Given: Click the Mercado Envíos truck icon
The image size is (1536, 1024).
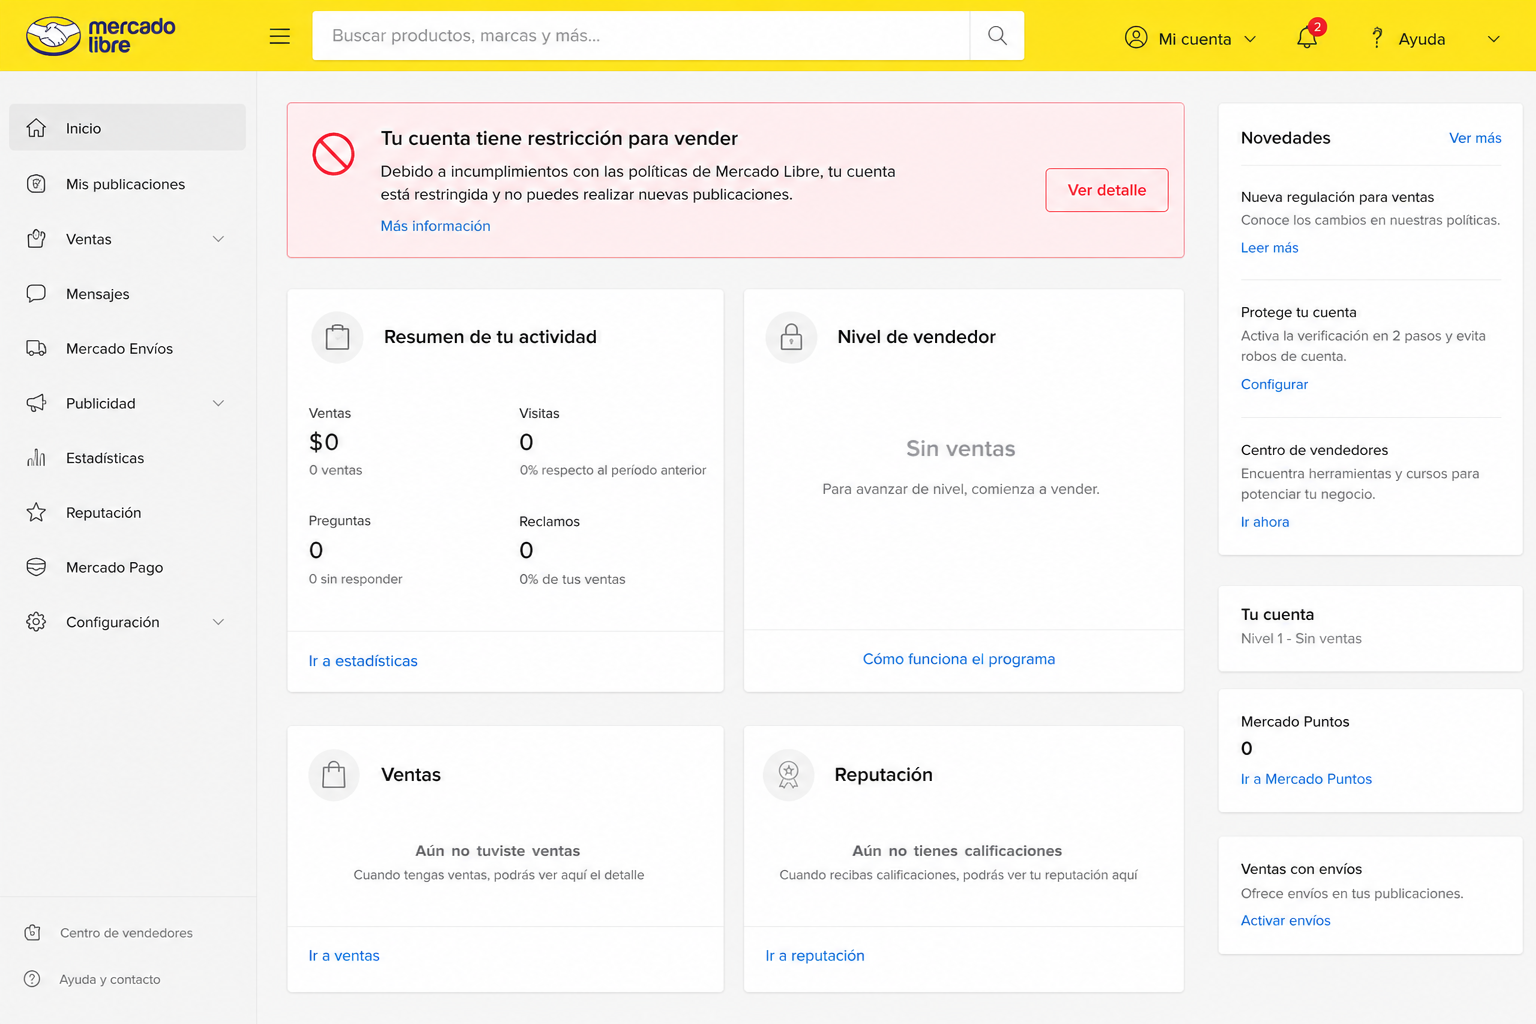Looking at the screenshot, I should click(36, 348).
